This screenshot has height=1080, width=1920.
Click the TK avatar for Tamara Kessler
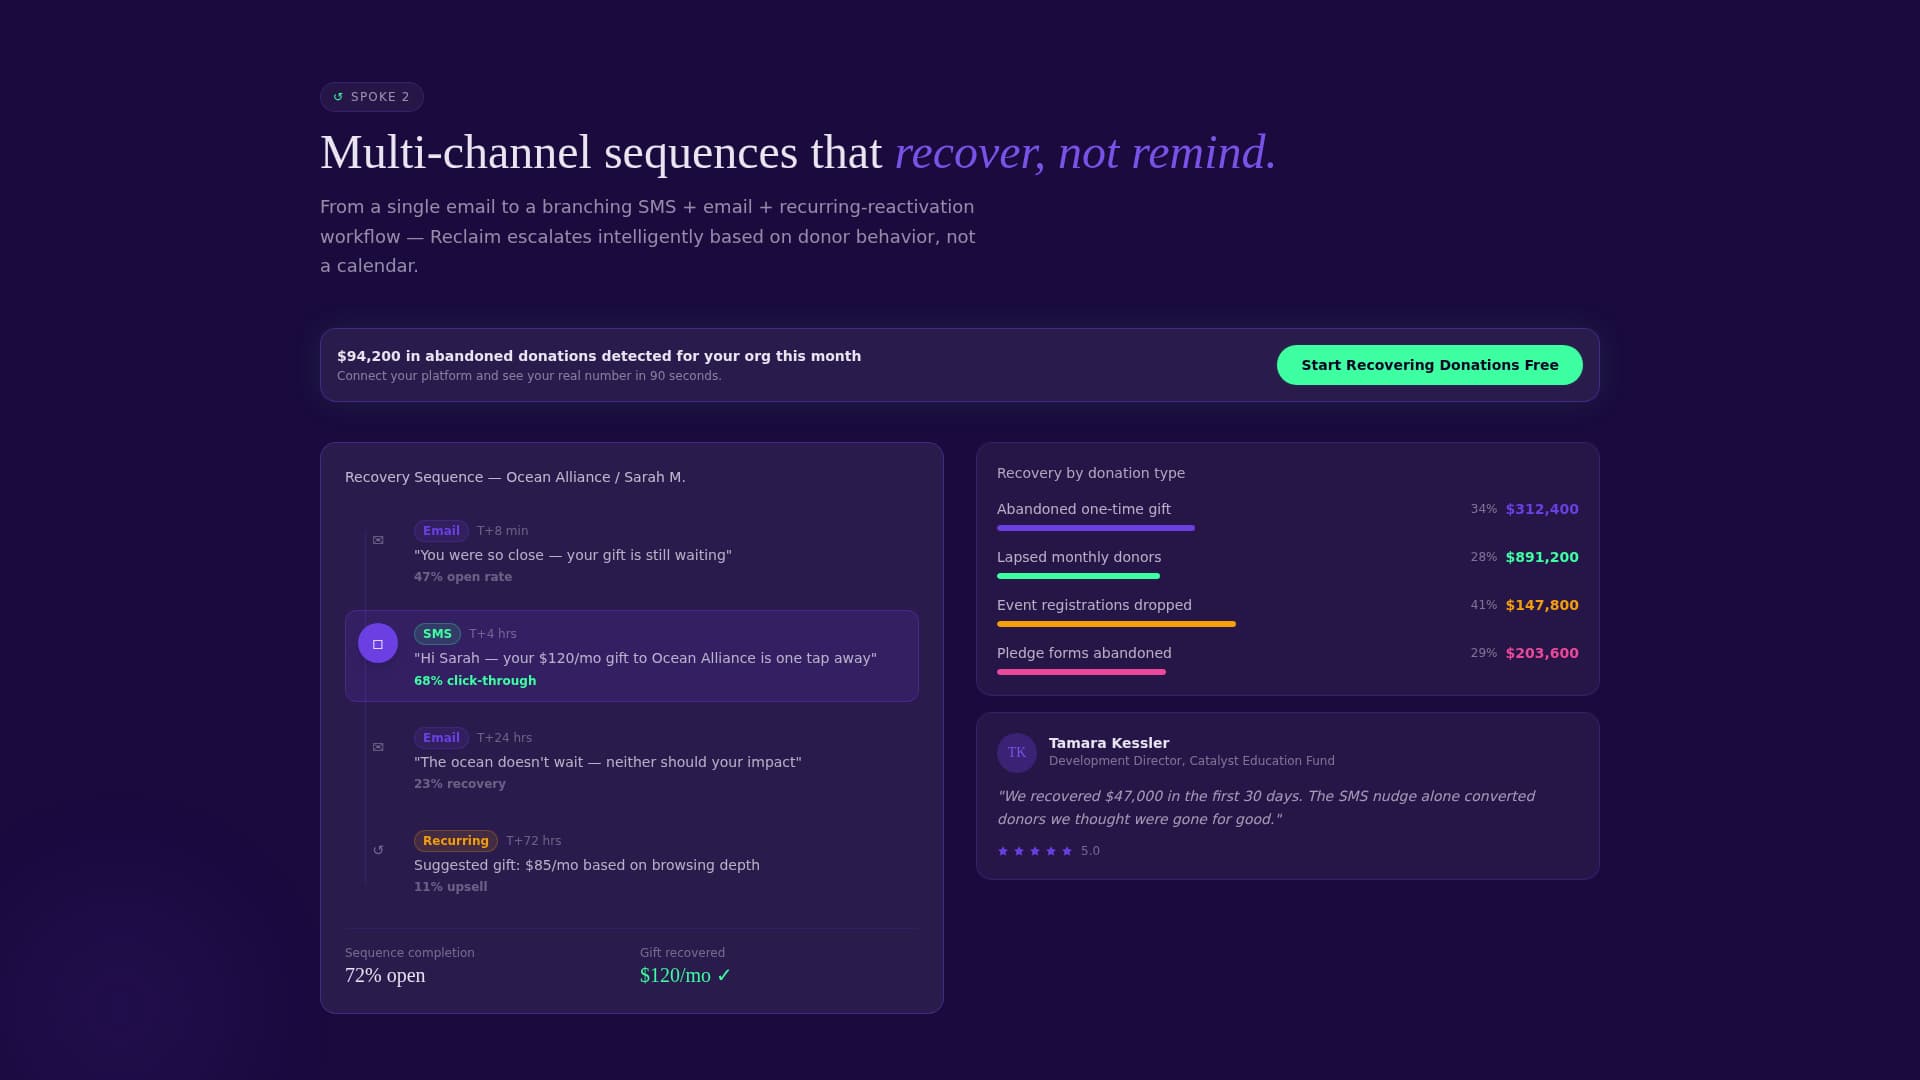point(1017,753)
